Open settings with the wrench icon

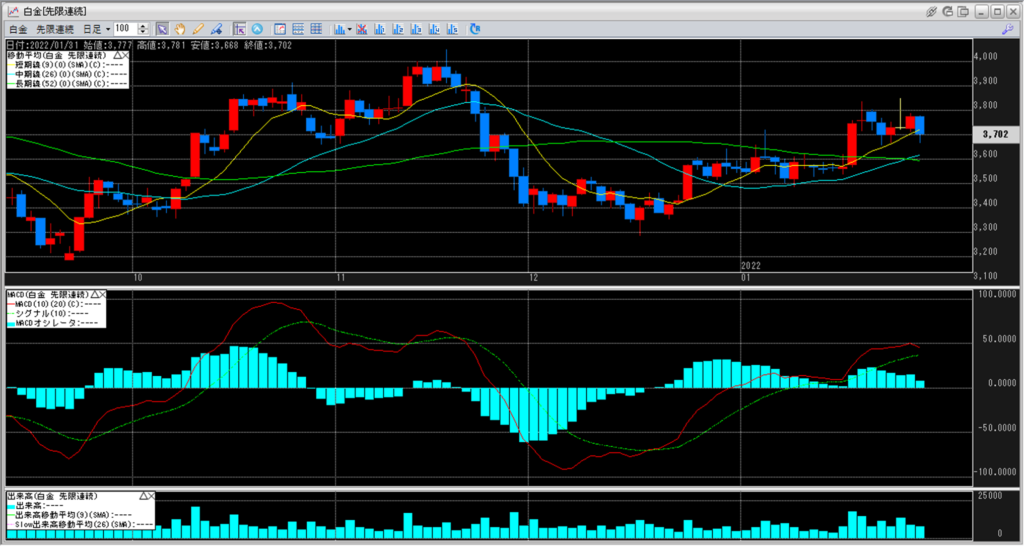coord(1006,29)
